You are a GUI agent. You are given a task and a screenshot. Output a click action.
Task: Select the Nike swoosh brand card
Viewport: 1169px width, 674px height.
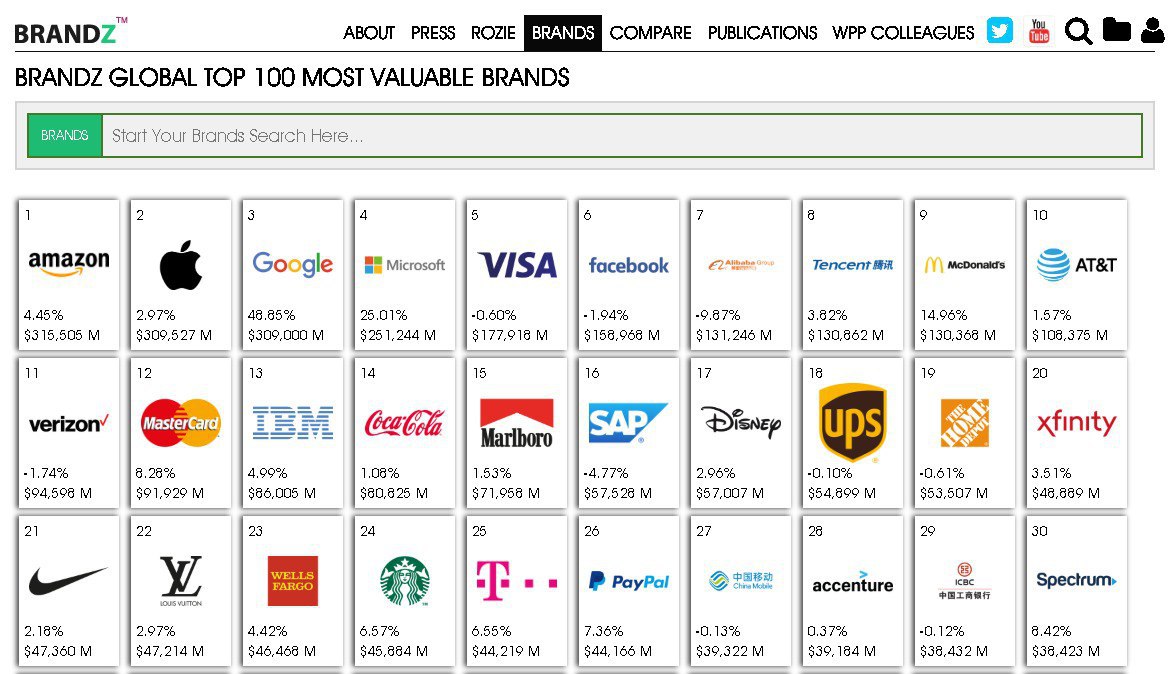(69, 590)
